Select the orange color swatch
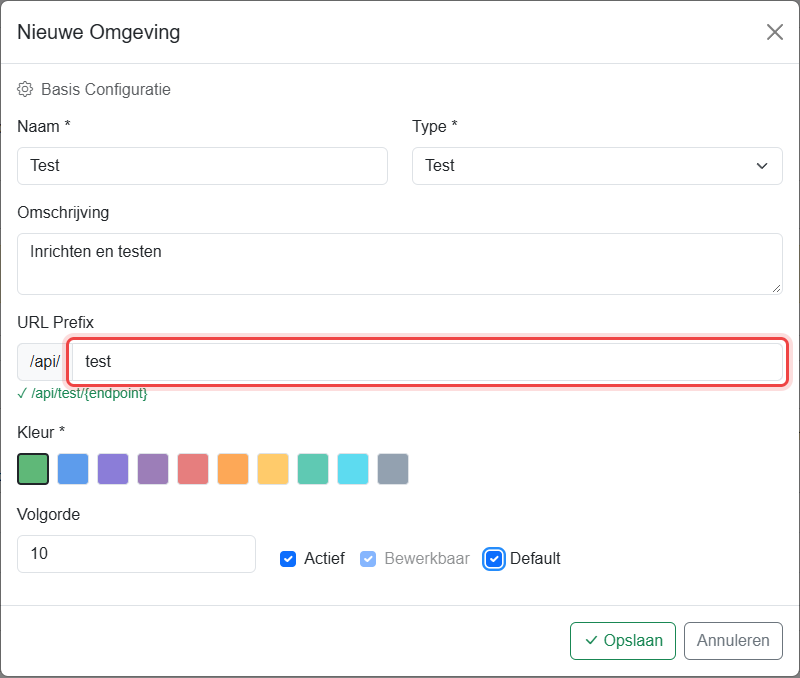800x678 pixels. point(233,468)
